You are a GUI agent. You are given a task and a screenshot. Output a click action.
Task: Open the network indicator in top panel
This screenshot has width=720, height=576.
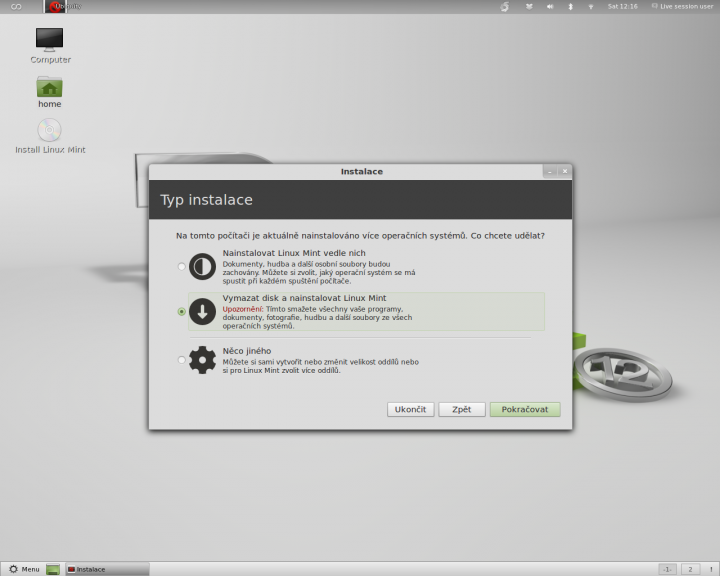[591, 6]
